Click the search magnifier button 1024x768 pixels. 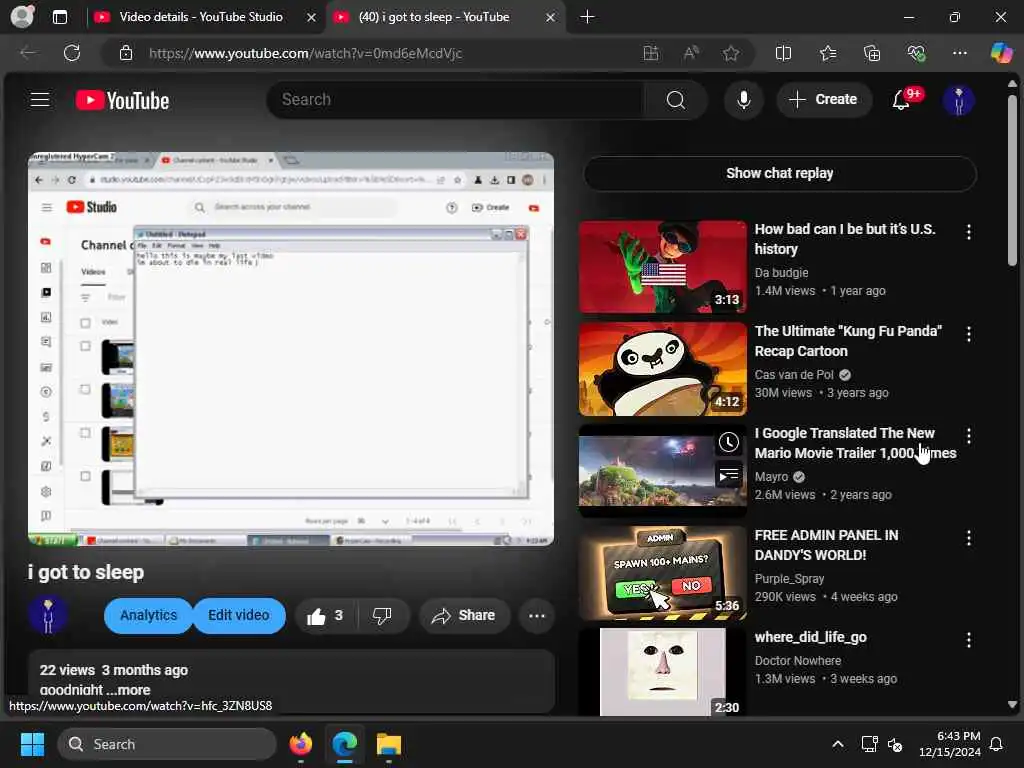coord(676,100)
